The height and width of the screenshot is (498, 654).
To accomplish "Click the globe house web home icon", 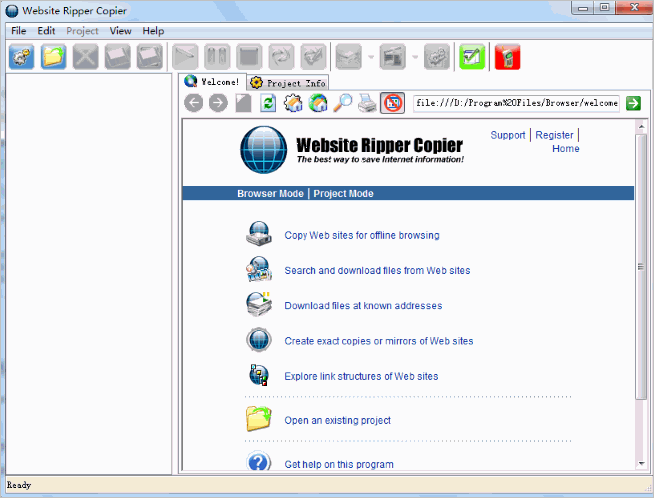I will click(x=318, y=103).
